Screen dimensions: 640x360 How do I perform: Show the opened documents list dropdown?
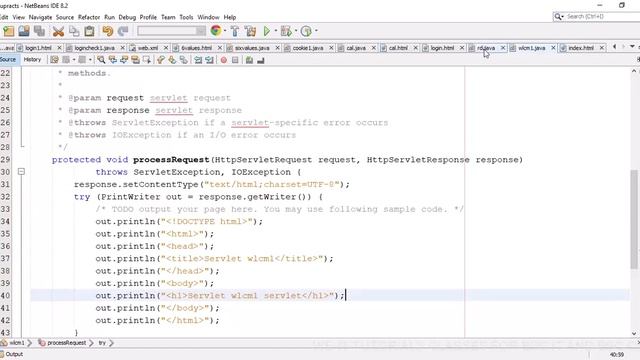(x=632, y=47)
